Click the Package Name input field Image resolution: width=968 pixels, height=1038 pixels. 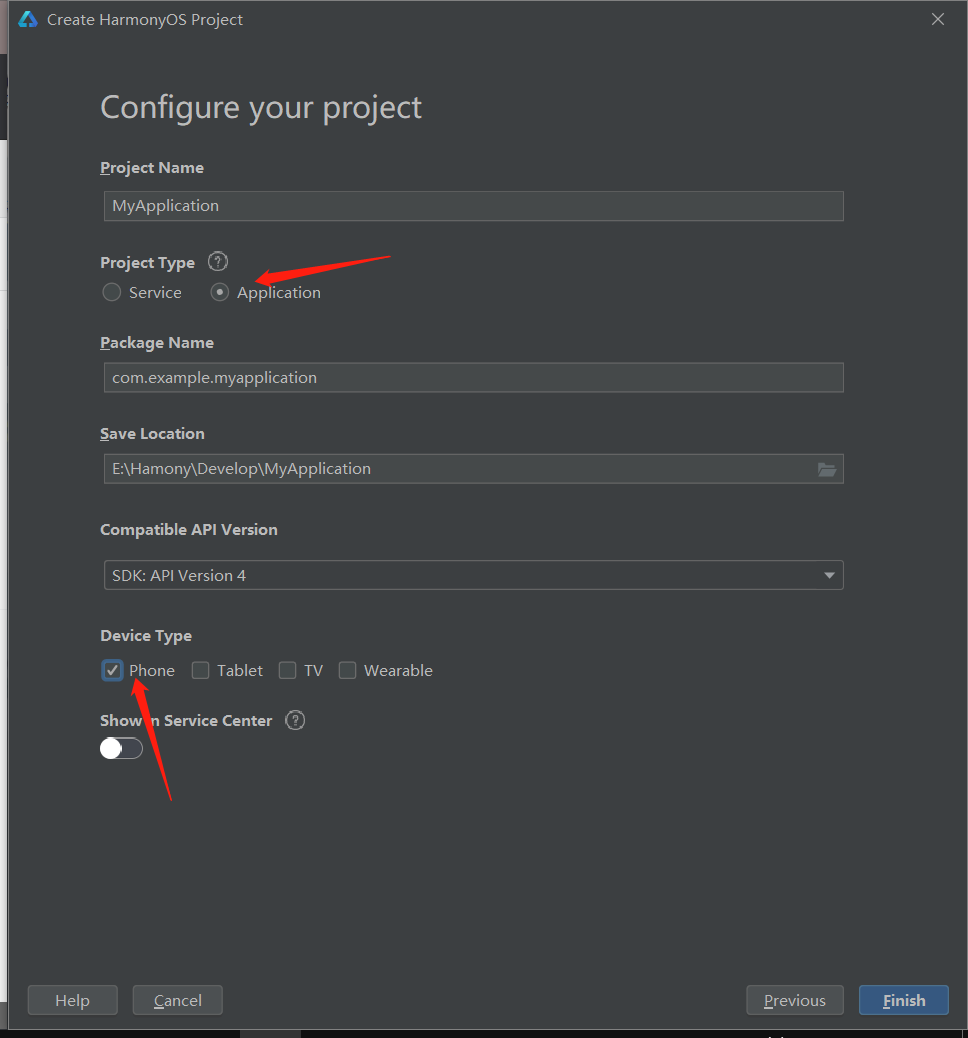[473, 377]
